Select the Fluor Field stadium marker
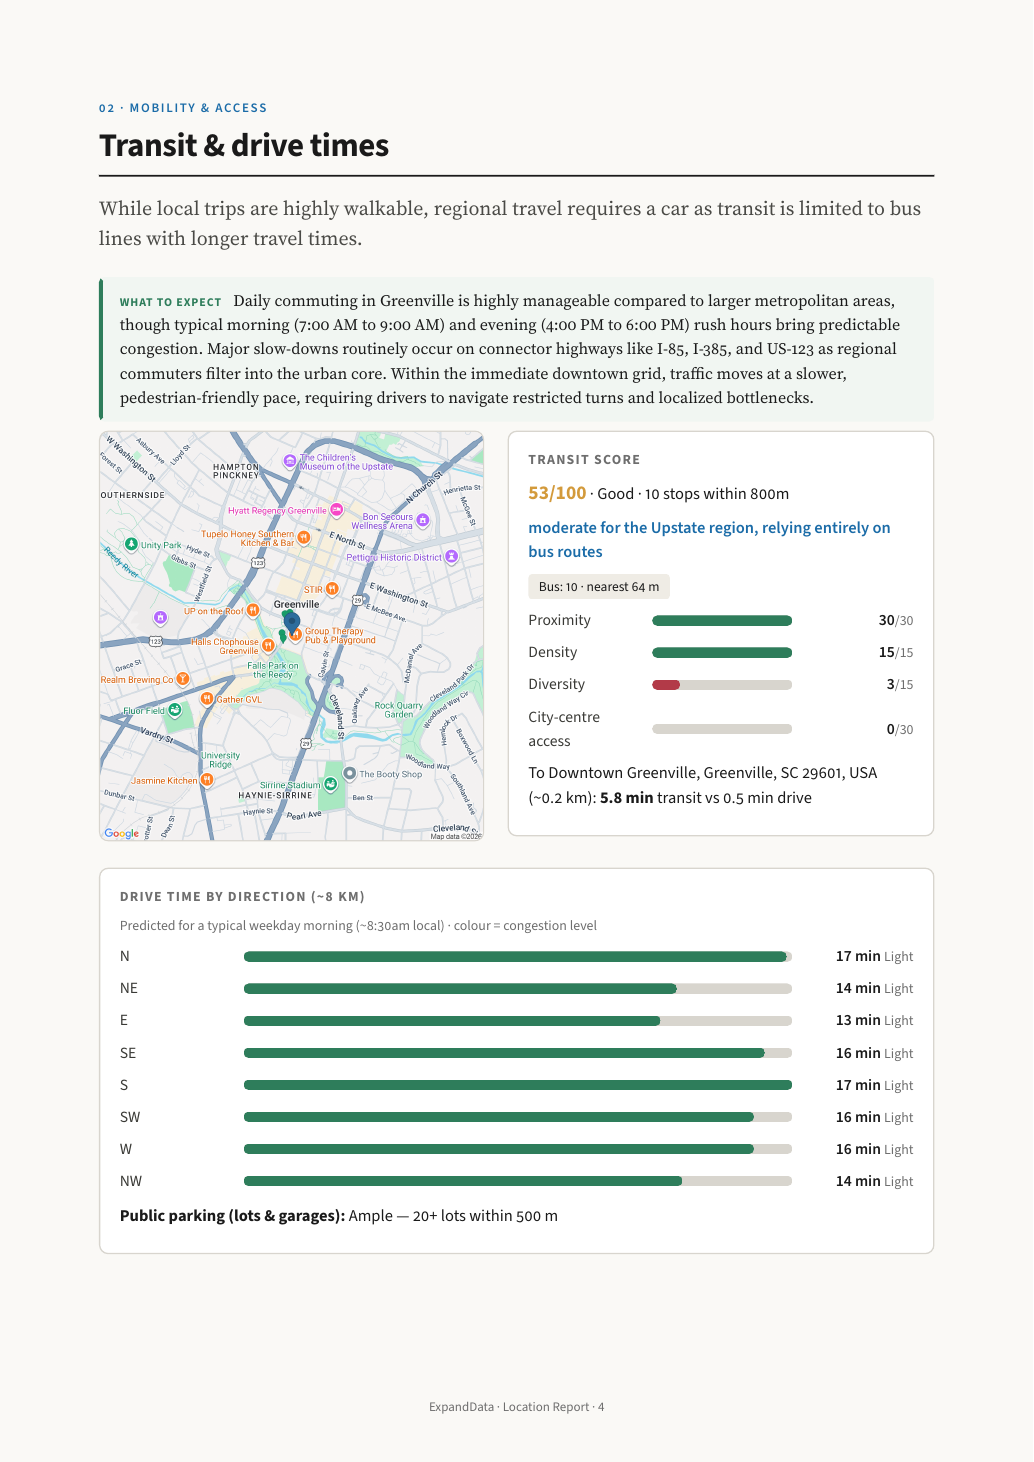The height and width of the screenshot is (1462, 1034). [x=175, y=710]
